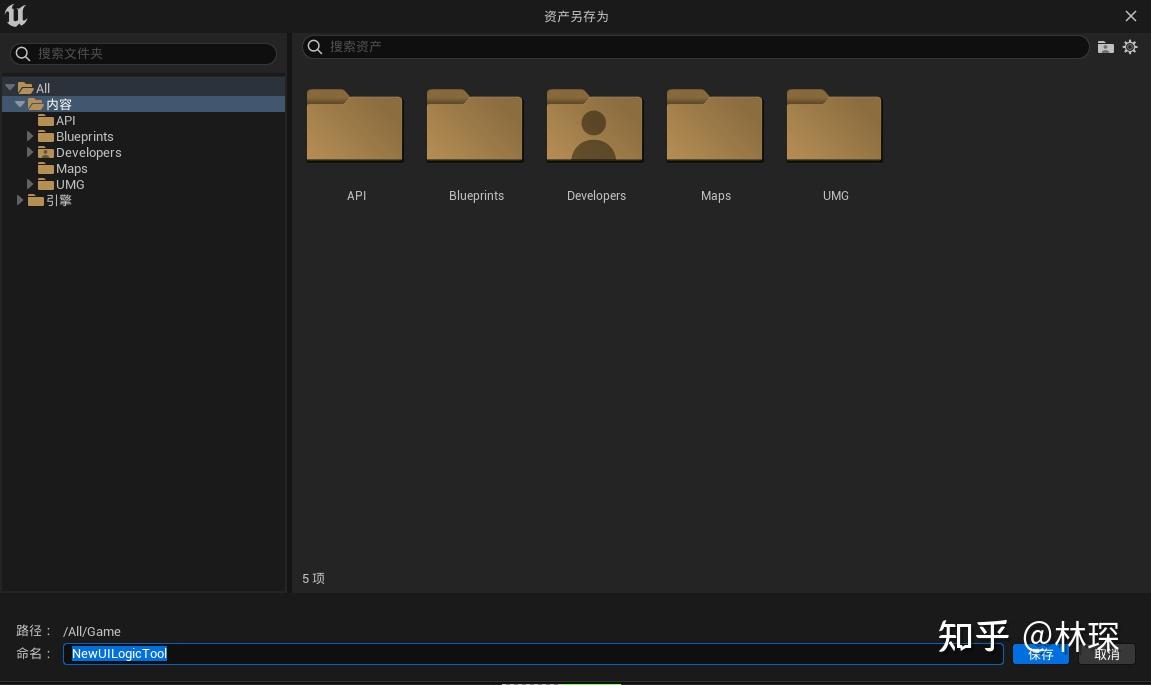Toggle the Developers folder visibility icon
The image size is (1151, 685).
[x=1104, y=47]
